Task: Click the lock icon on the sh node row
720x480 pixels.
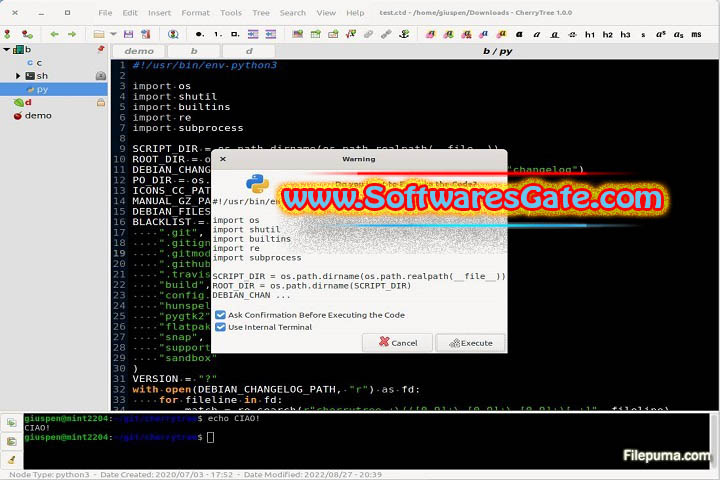Action: click(101, 76)
